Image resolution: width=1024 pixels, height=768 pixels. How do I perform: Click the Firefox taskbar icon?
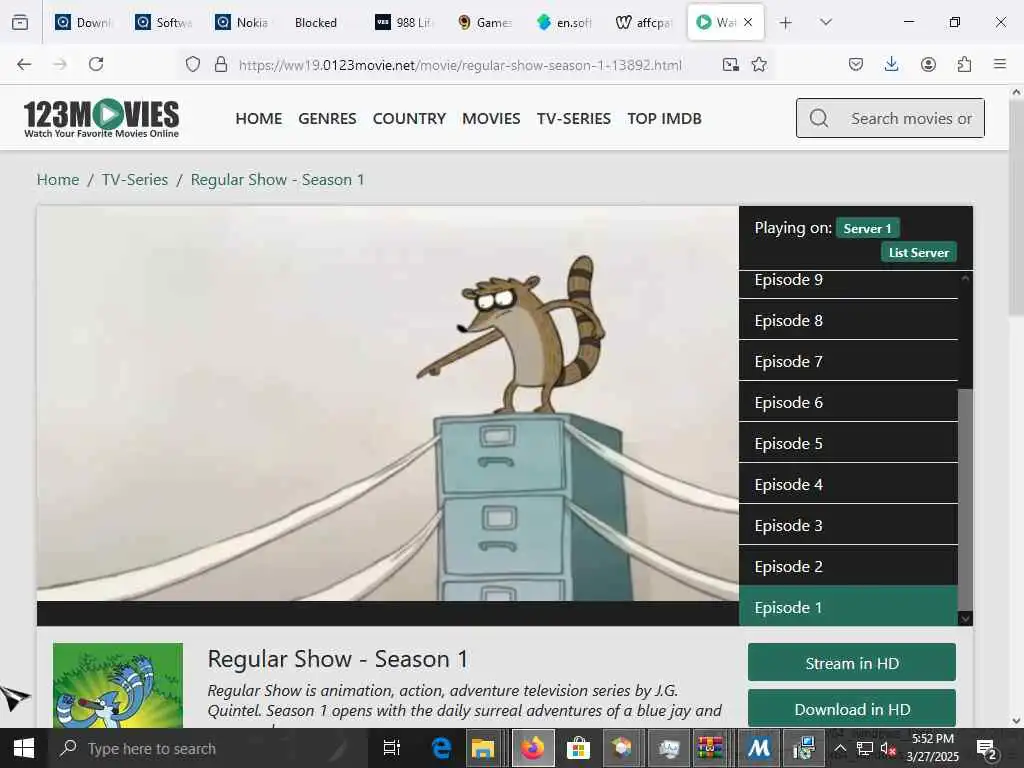[x=533, y=748]
